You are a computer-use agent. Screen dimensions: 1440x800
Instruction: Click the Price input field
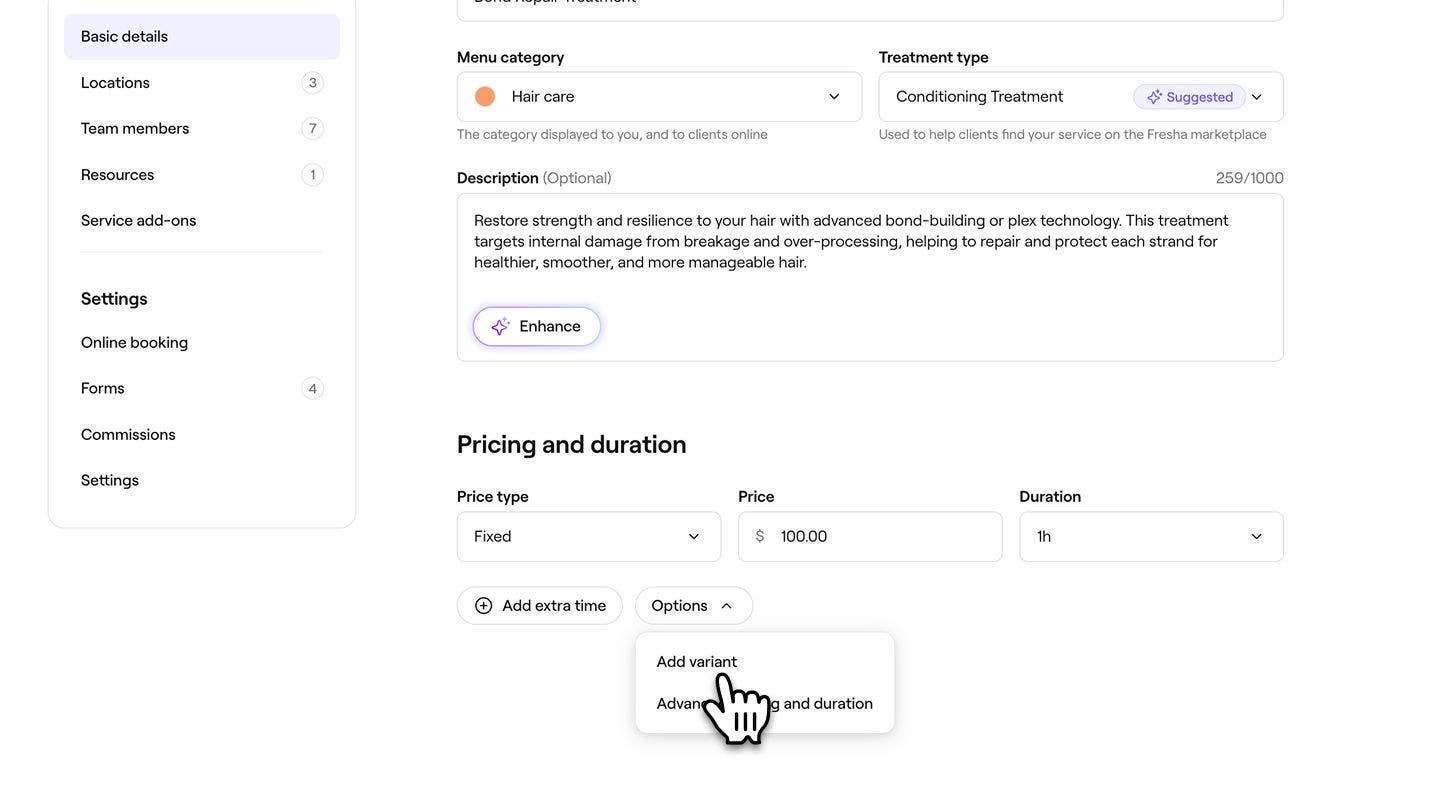coord(880,537)
